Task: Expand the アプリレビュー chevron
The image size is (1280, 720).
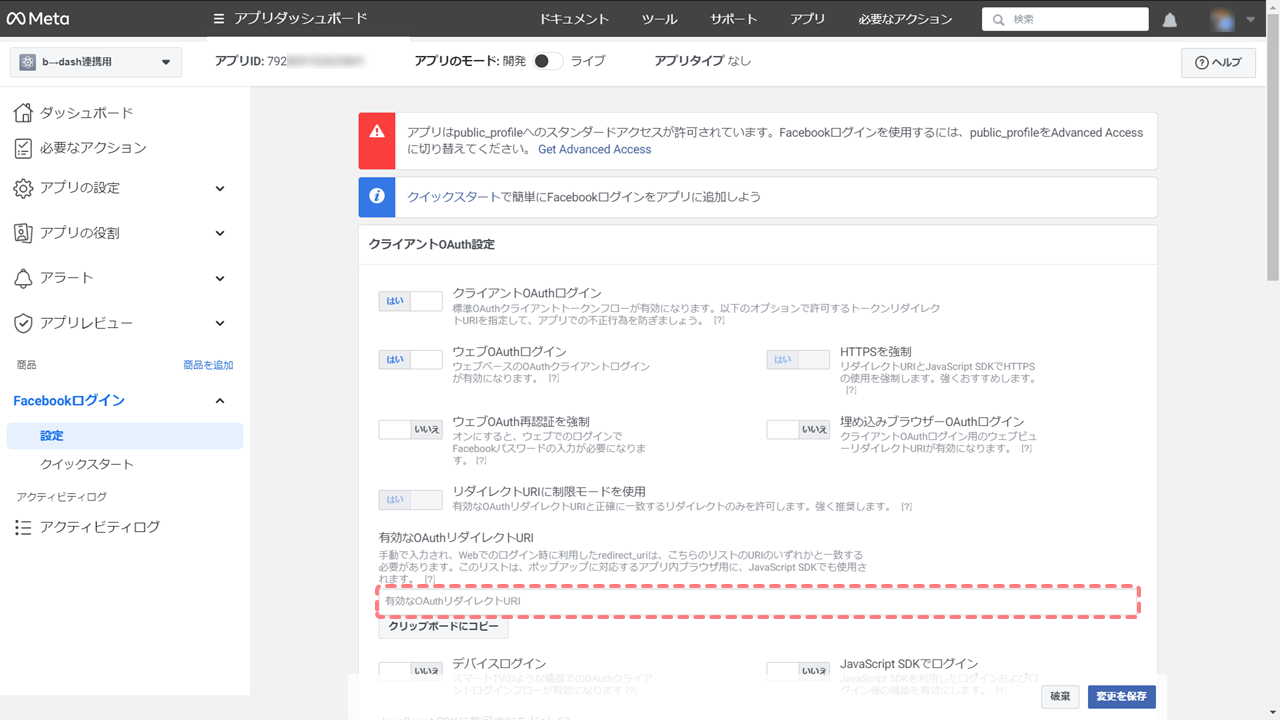Action: [x=220, y=323]
